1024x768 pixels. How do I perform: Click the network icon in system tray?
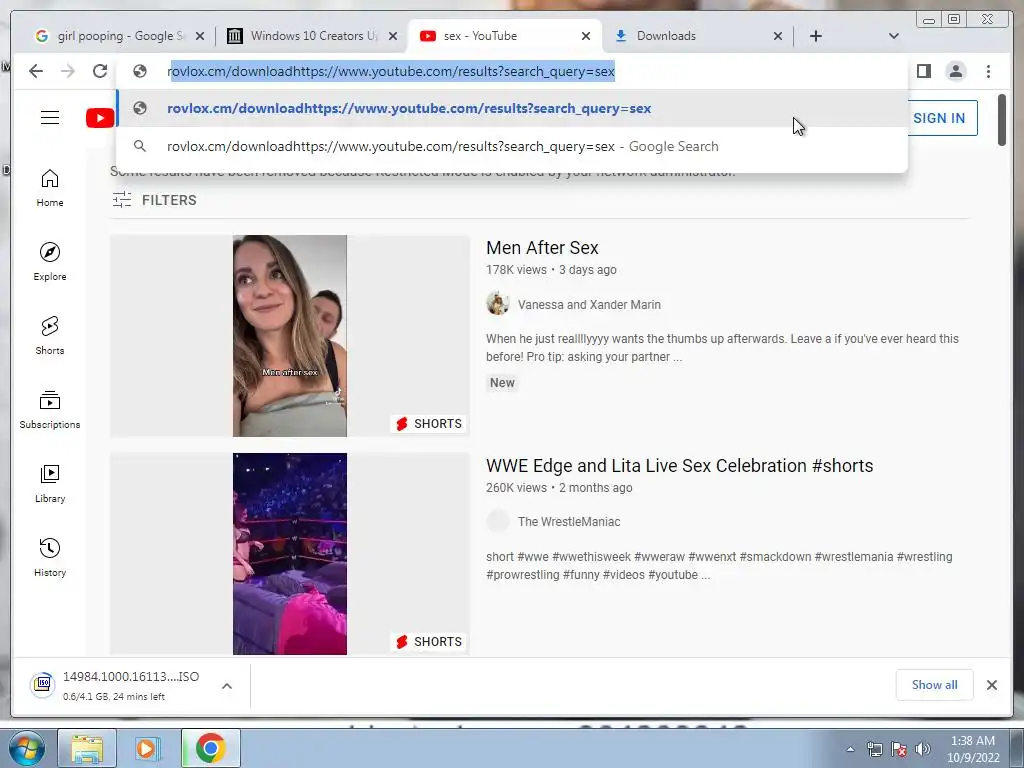pyautogui.click(x=874, y=749)
